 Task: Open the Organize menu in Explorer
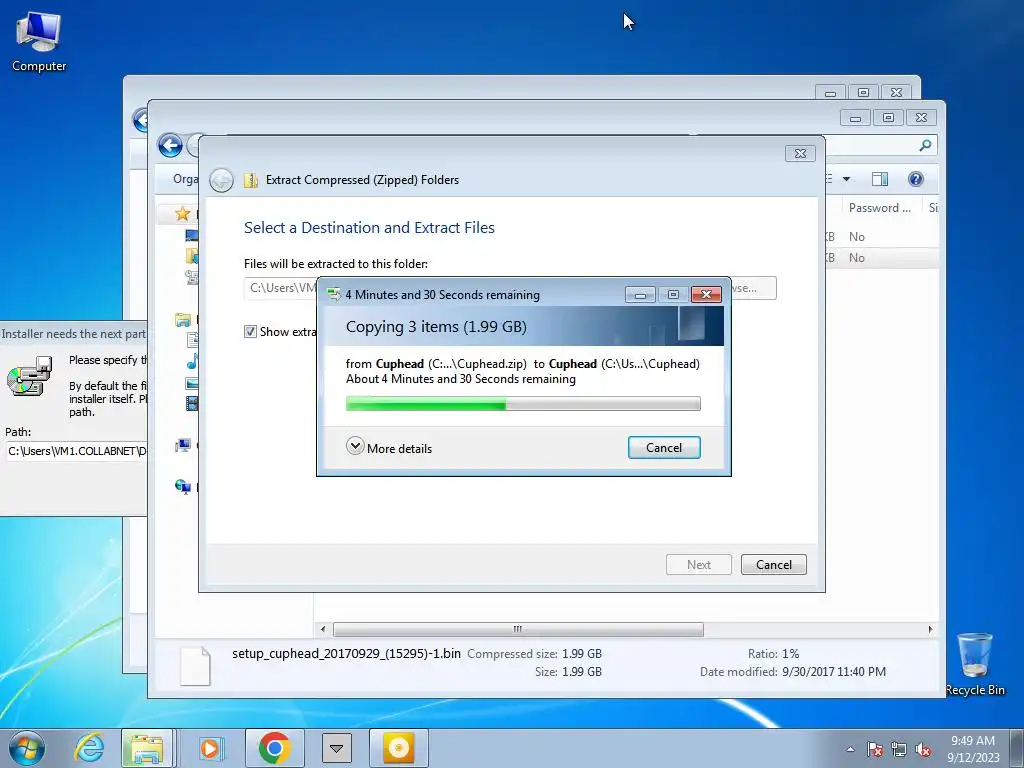point(185,179)
